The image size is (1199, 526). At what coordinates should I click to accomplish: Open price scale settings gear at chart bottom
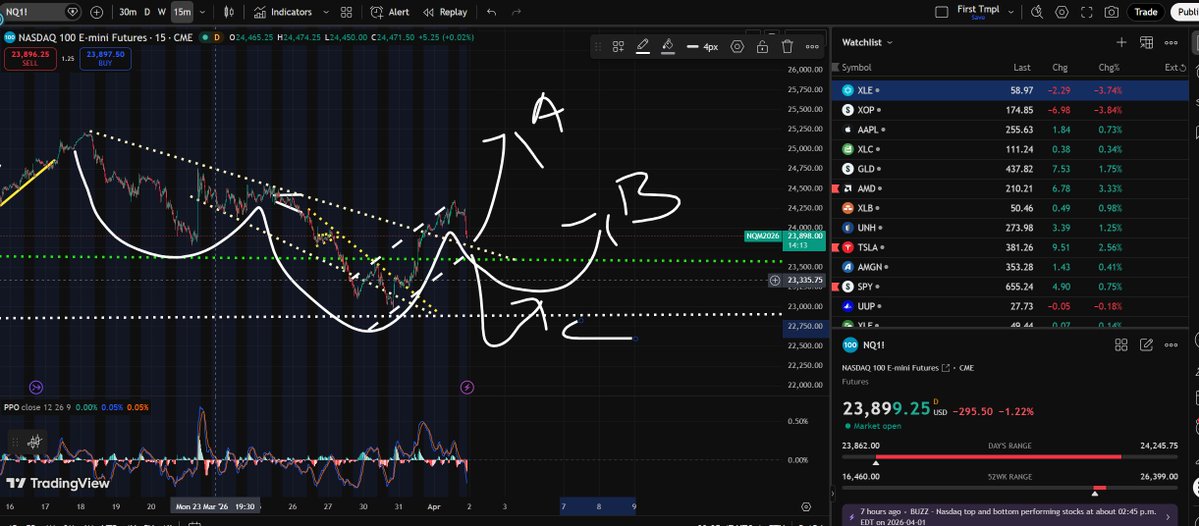tap(806, 507)
